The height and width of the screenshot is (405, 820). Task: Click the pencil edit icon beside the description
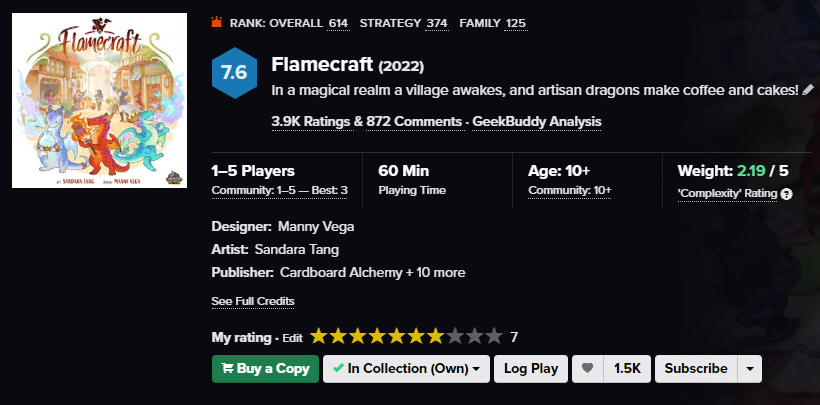tap(807, 89)
